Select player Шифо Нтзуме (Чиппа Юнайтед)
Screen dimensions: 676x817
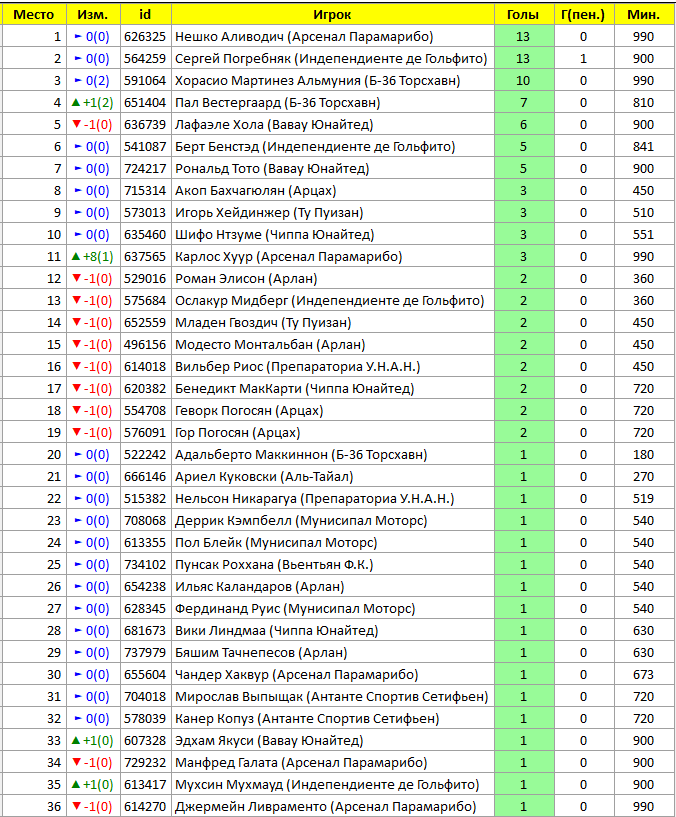pyautogui.click(x=275, y=234)
